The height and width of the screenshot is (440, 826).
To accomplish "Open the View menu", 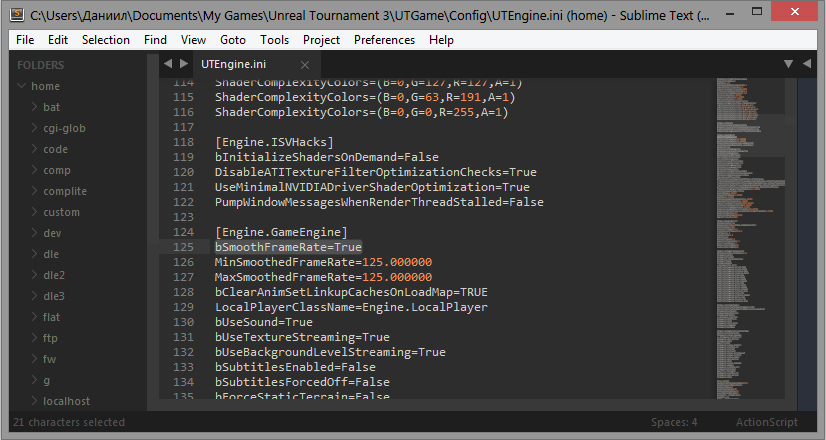I will pos(193,40).
